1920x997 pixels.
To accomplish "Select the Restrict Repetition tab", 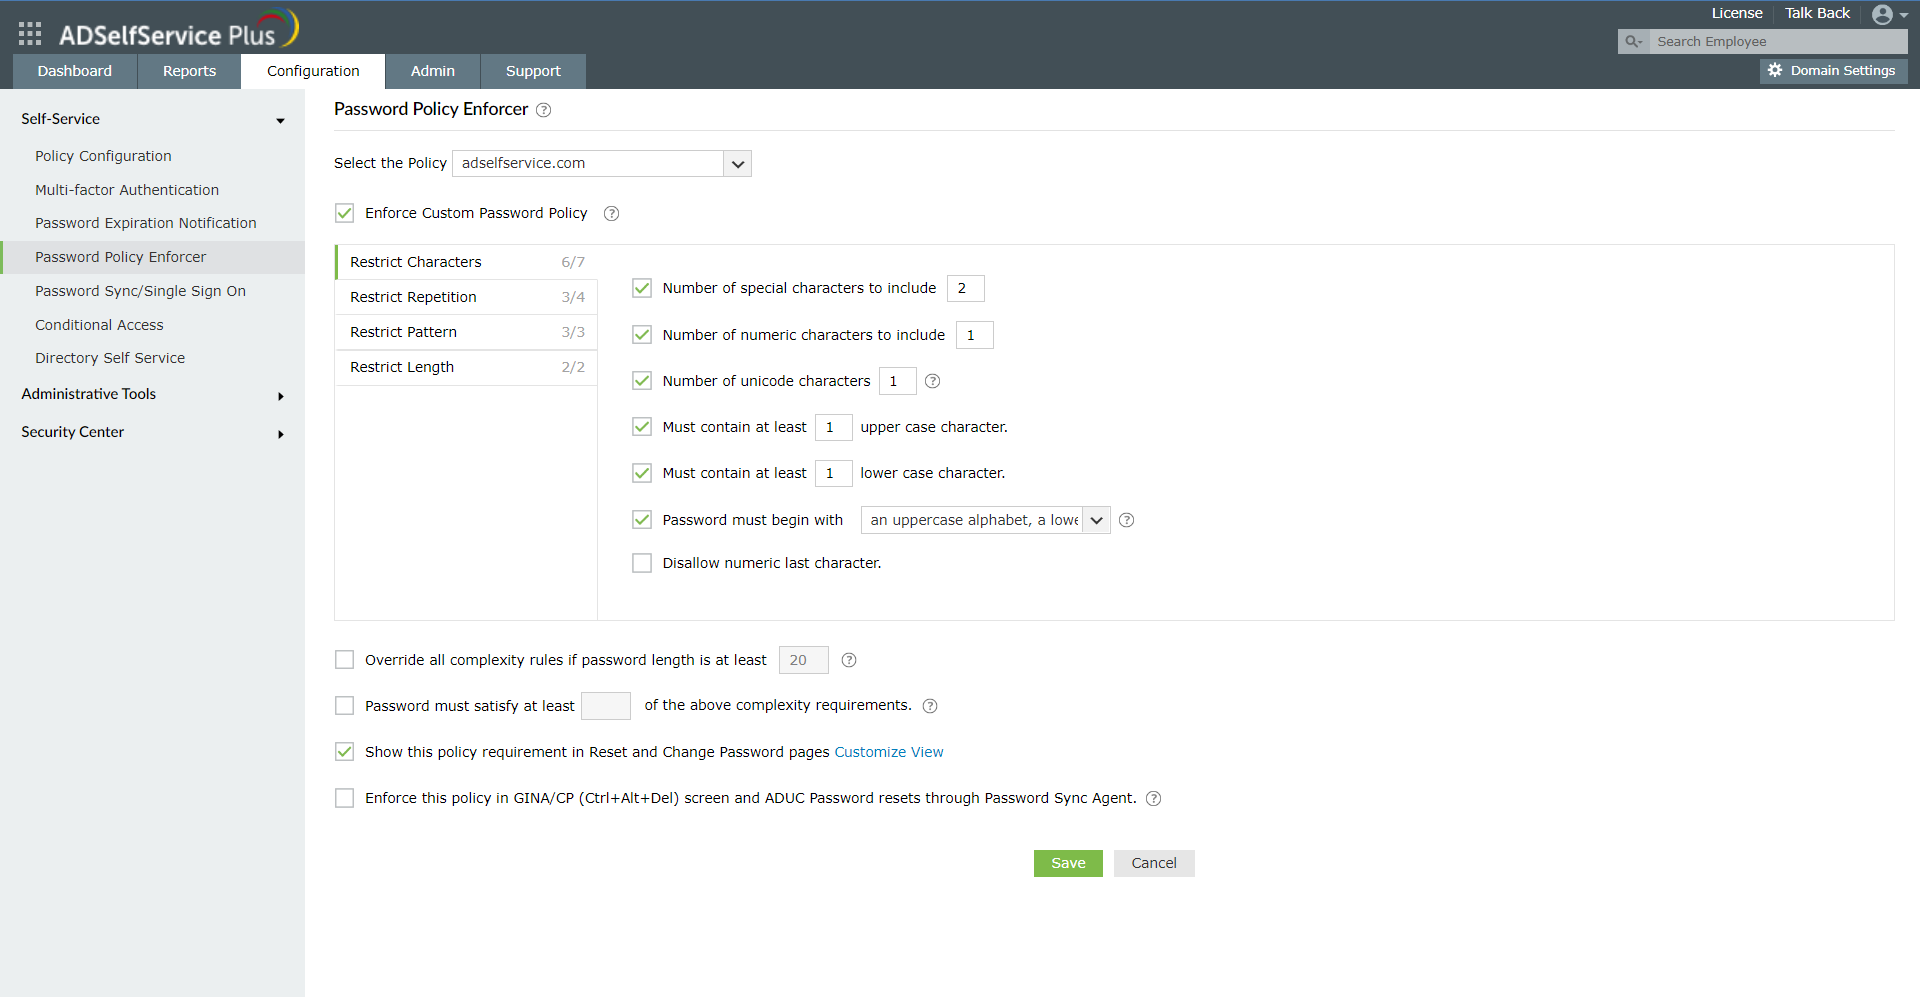I will (466, 297).
